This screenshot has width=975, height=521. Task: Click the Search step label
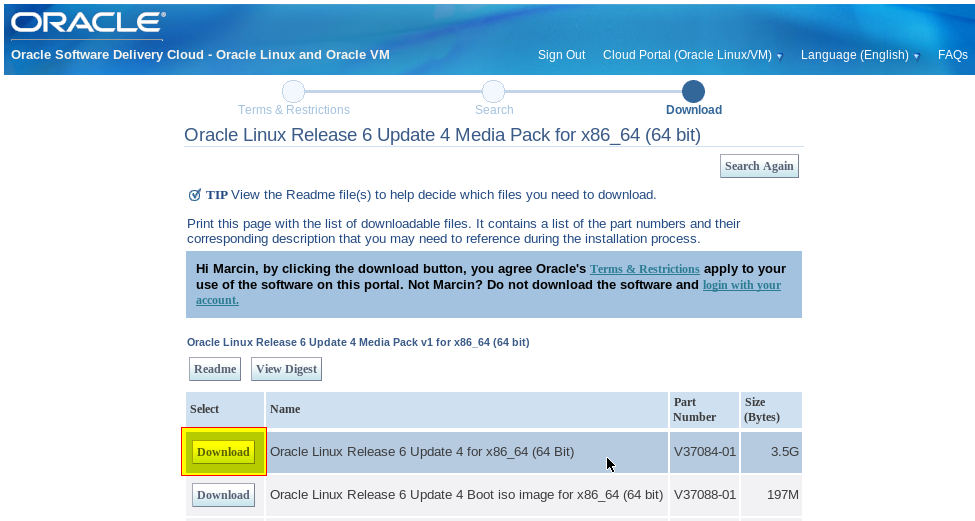(x=494, y=110)
